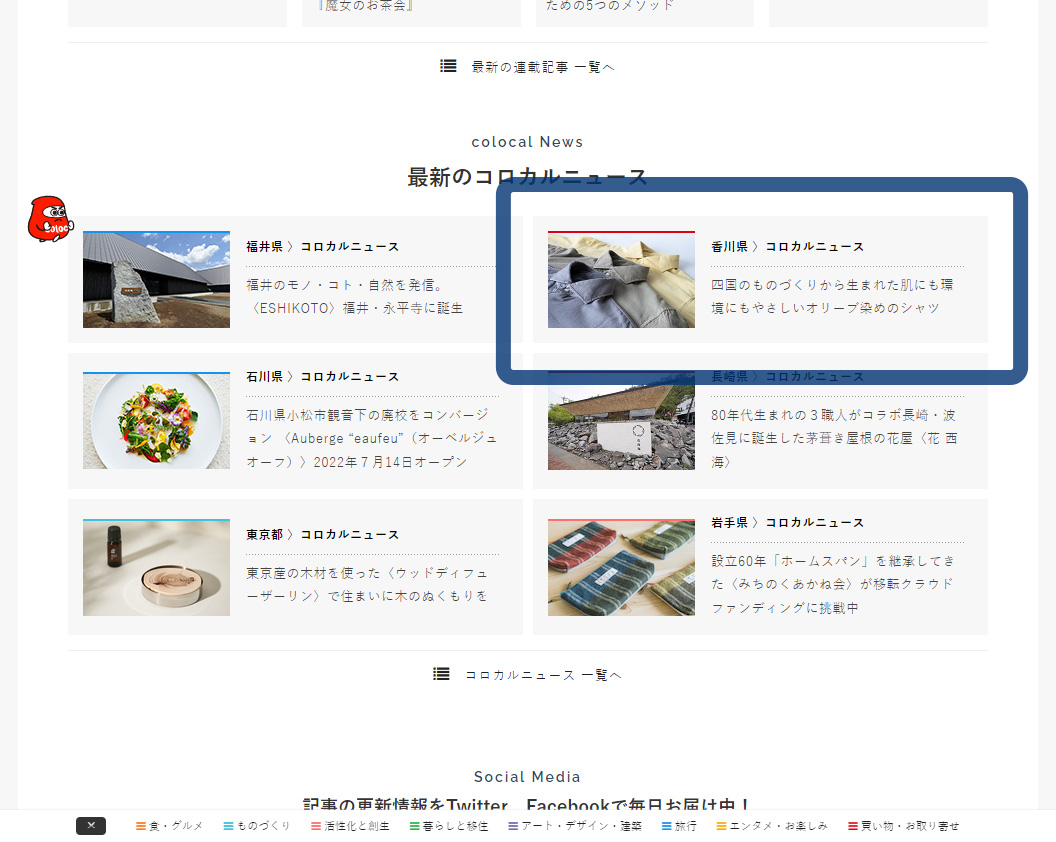
Task: Open エンタメ・お楽しみ category
Action: (772, 826)
